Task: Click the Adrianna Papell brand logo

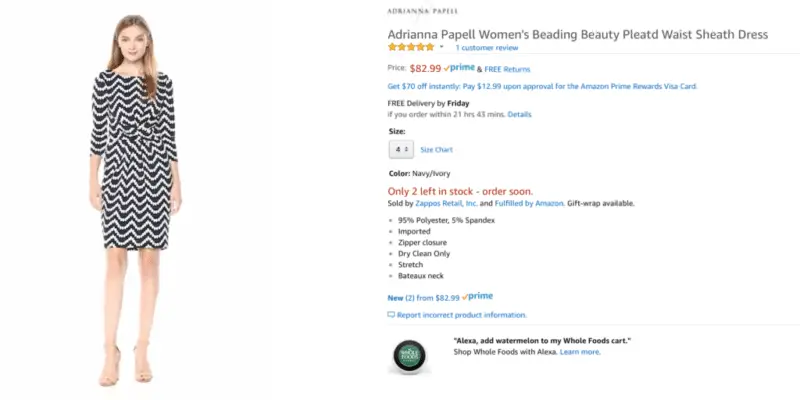Action: [x=422, y=11]
